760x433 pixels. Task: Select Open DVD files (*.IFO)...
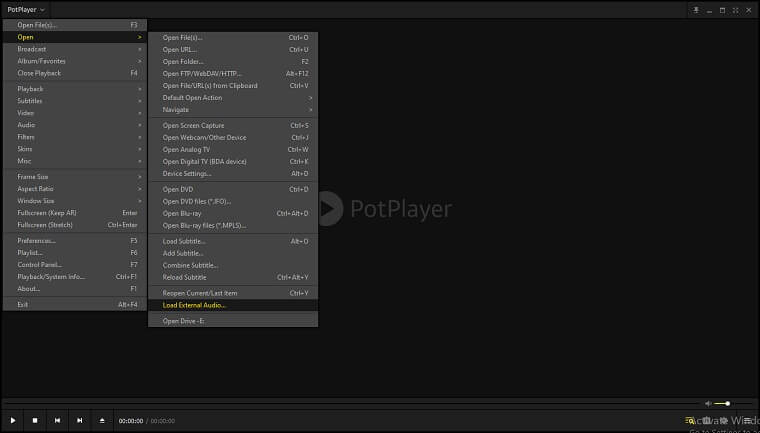pos(233,201)
